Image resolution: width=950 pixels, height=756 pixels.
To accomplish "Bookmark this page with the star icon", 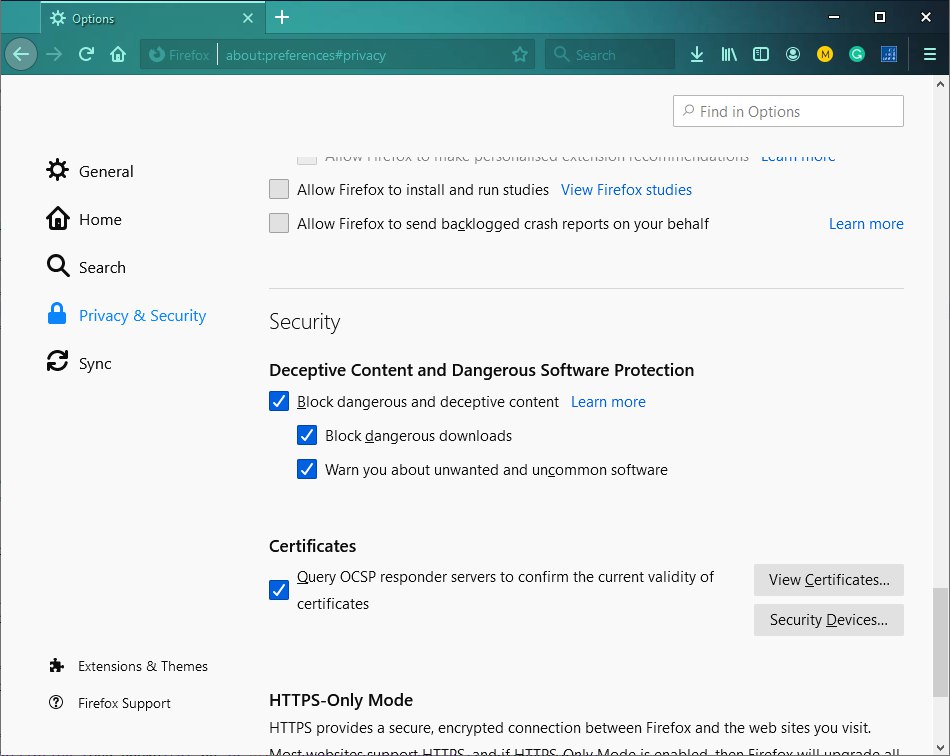I will pyautogui.click(x=519, y=55).
